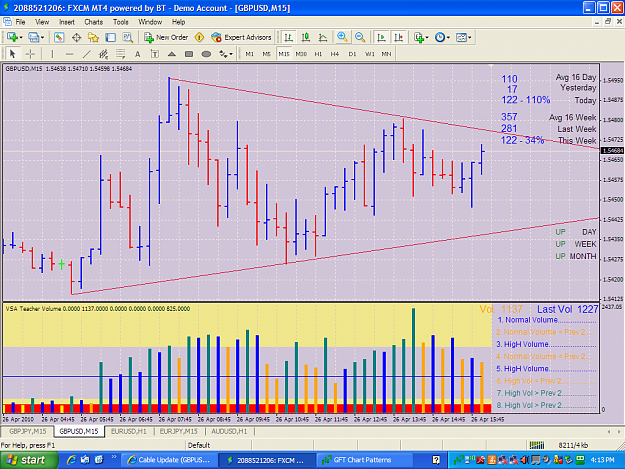Screen dimensions: 625x469
Task: Select the Ellipse shape tool
Action: coord(206,54)
